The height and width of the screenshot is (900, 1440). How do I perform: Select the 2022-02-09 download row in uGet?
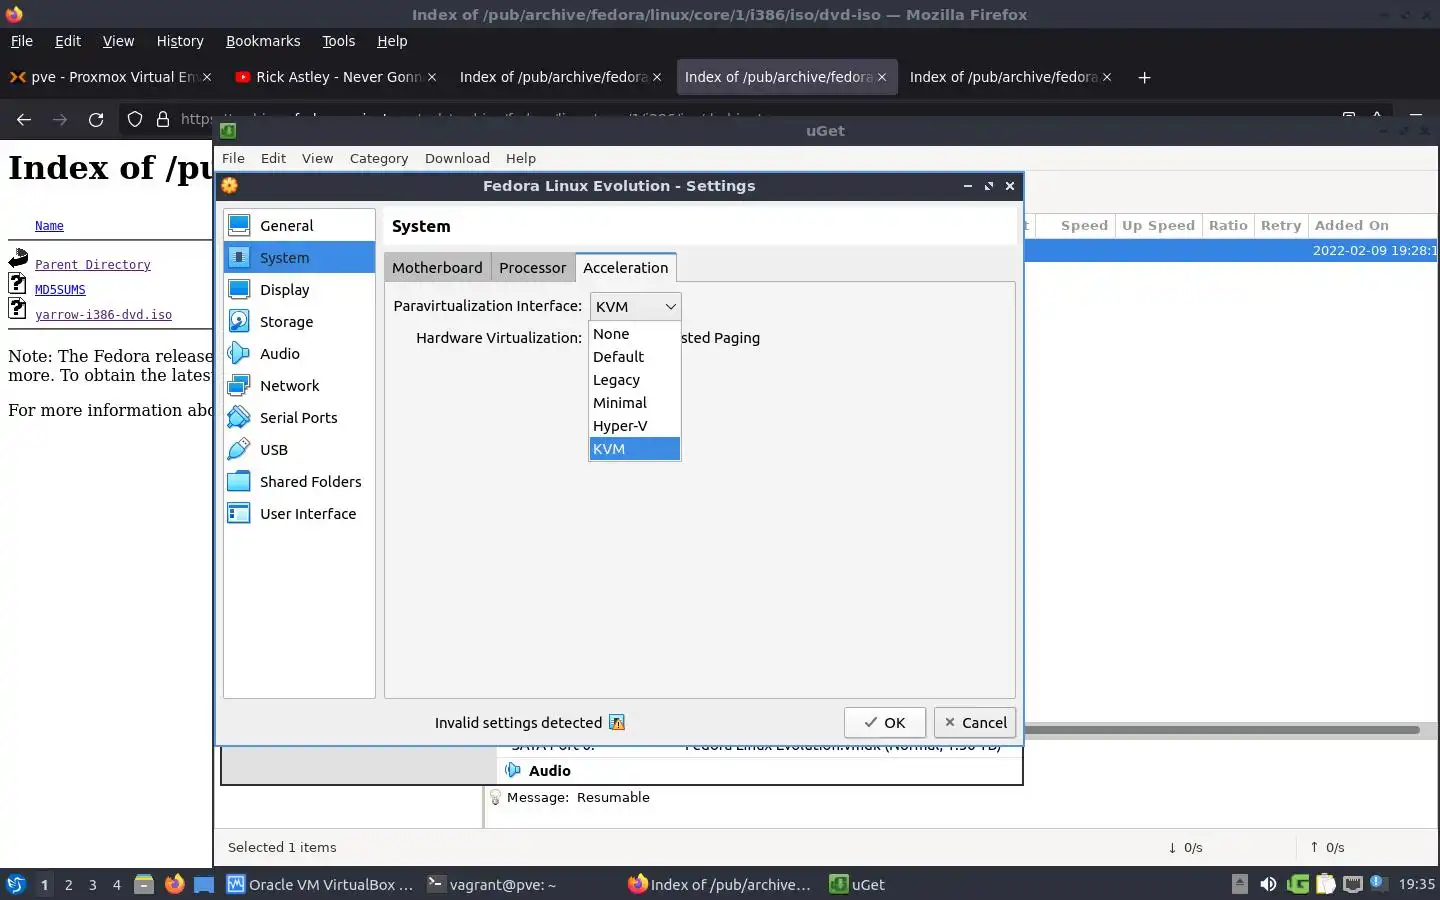(1231, 251)
